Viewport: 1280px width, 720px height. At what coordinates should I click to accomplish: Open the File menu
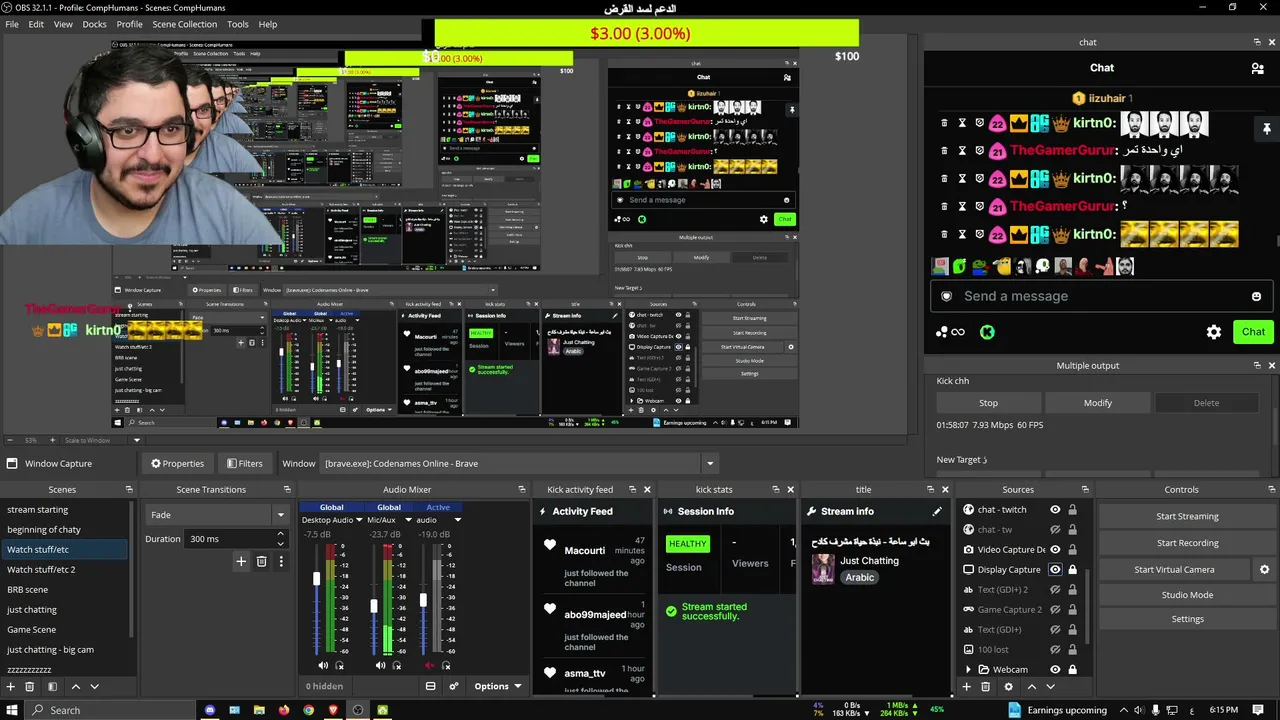tap(12, 24)
